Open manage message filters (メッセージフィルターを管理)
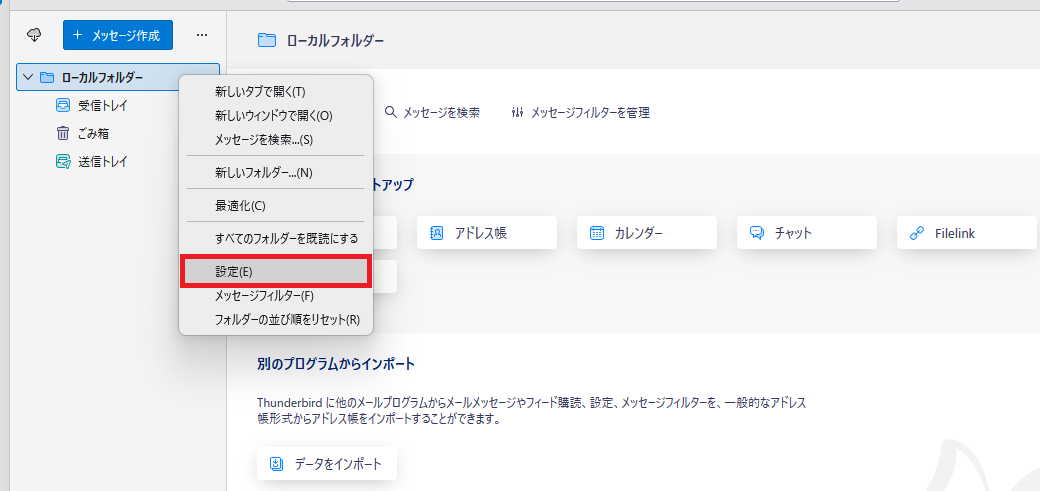 (x=580, y=113)
